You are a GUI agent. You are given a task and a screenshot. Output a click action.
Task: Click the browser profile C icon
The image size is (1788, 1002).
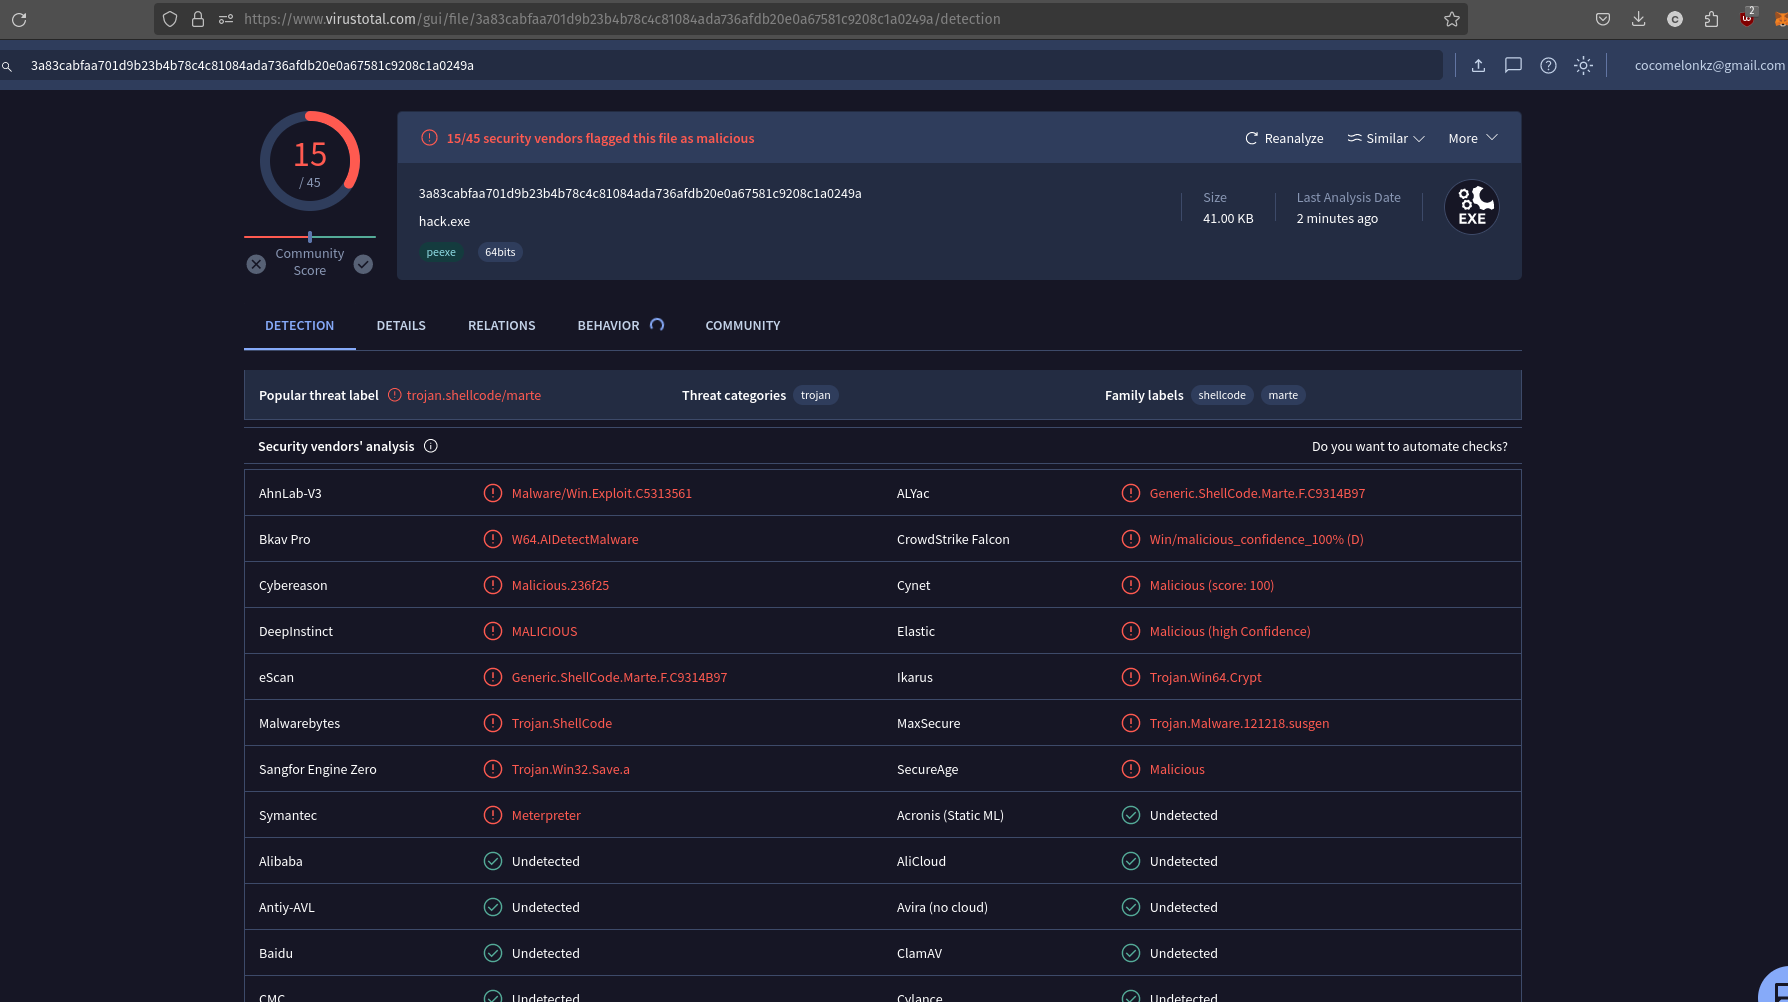point(1675,19)
